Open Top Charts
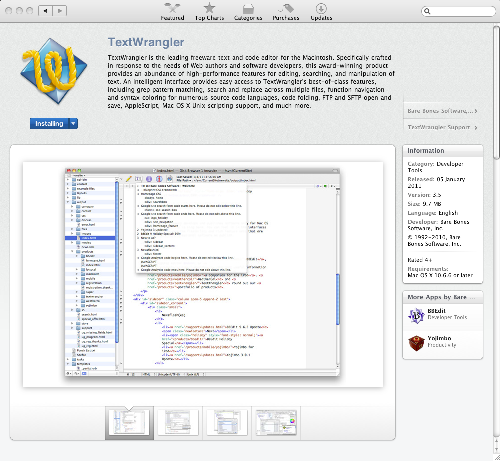Image resolution: width=500 pixels, height=461 pixels. (x=209, y=11)
